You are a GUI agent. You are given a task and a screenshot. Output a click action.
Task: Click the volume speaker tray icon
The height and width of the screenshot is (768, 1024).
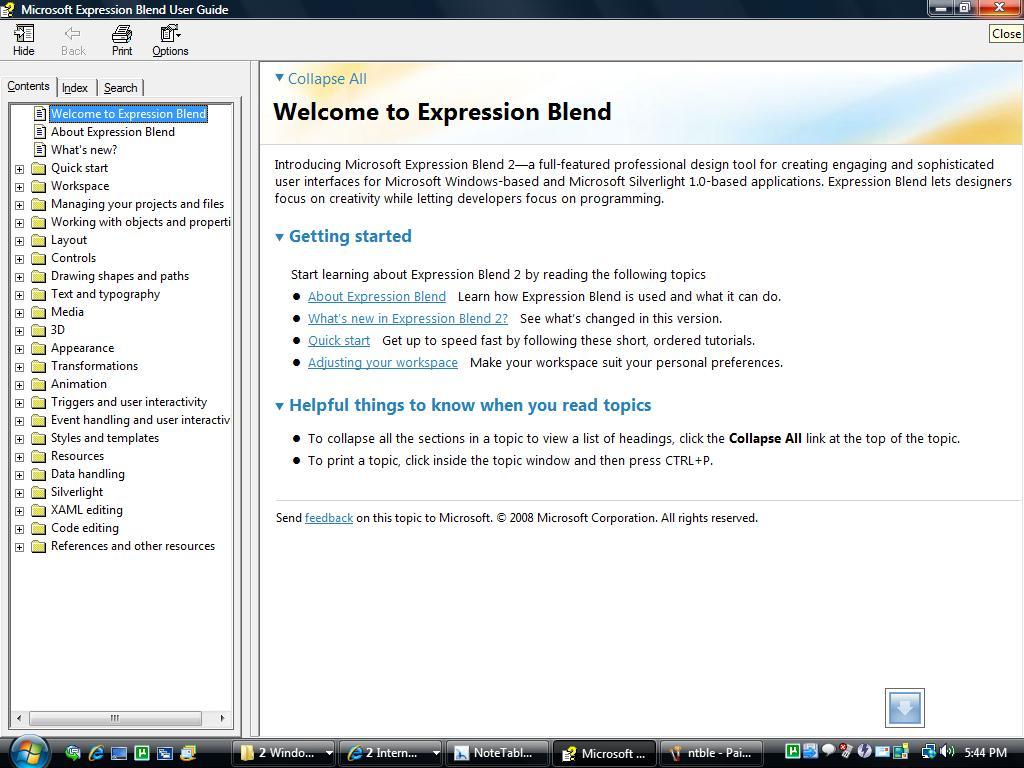(947, 752)
